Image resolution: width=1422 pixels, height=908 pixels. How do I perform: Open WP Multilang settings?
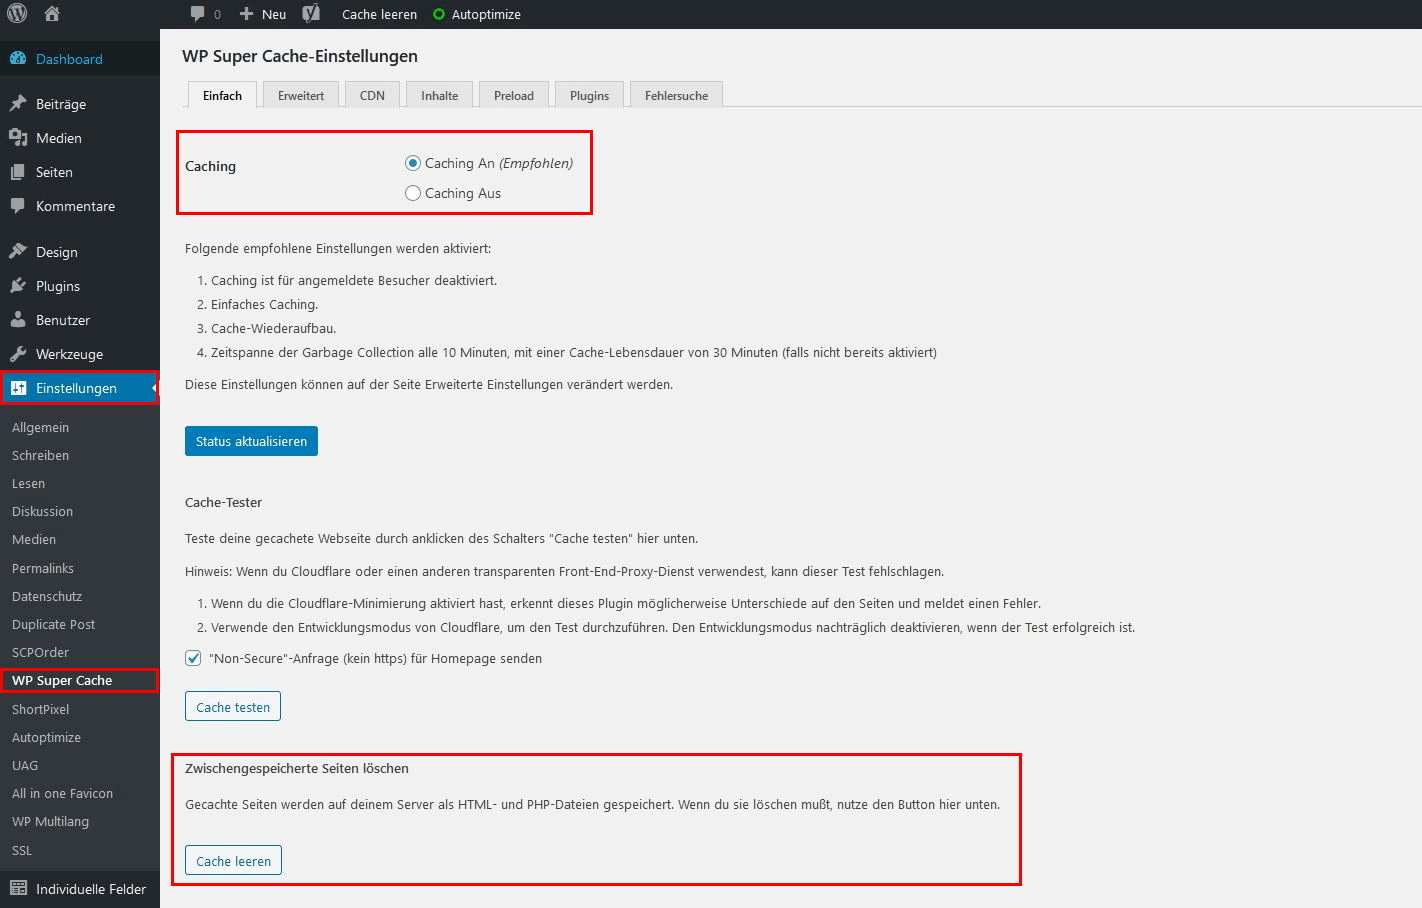(x=50, y=821)
